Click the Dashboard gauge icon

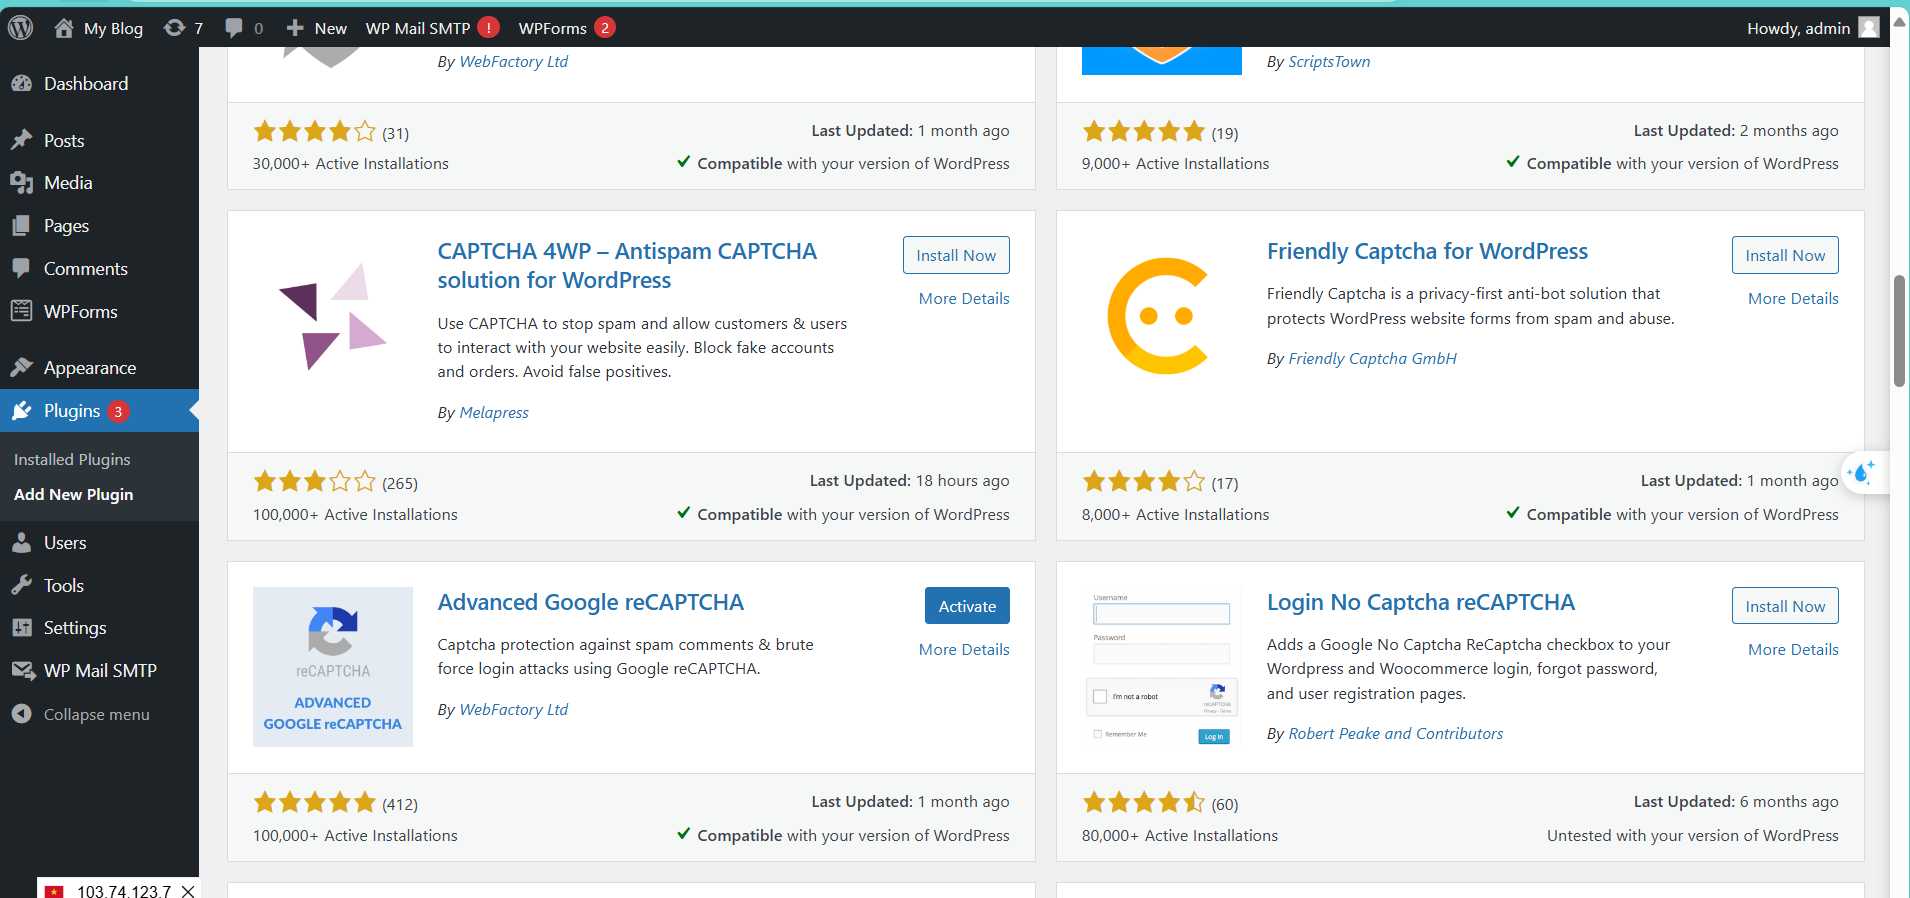click(x=22, y=84)
